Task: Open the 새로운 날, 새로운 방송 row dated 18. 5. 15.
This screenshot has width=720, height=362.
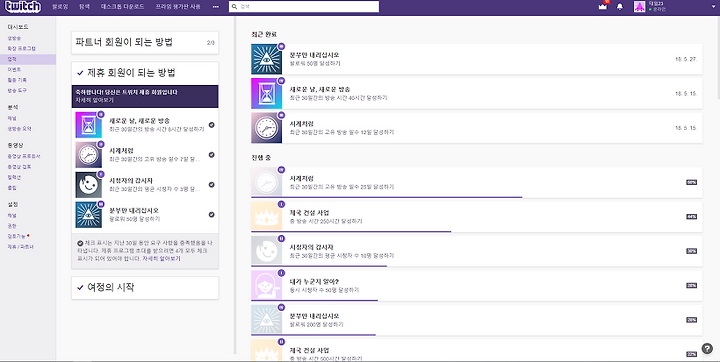Action: coord(477,93)
